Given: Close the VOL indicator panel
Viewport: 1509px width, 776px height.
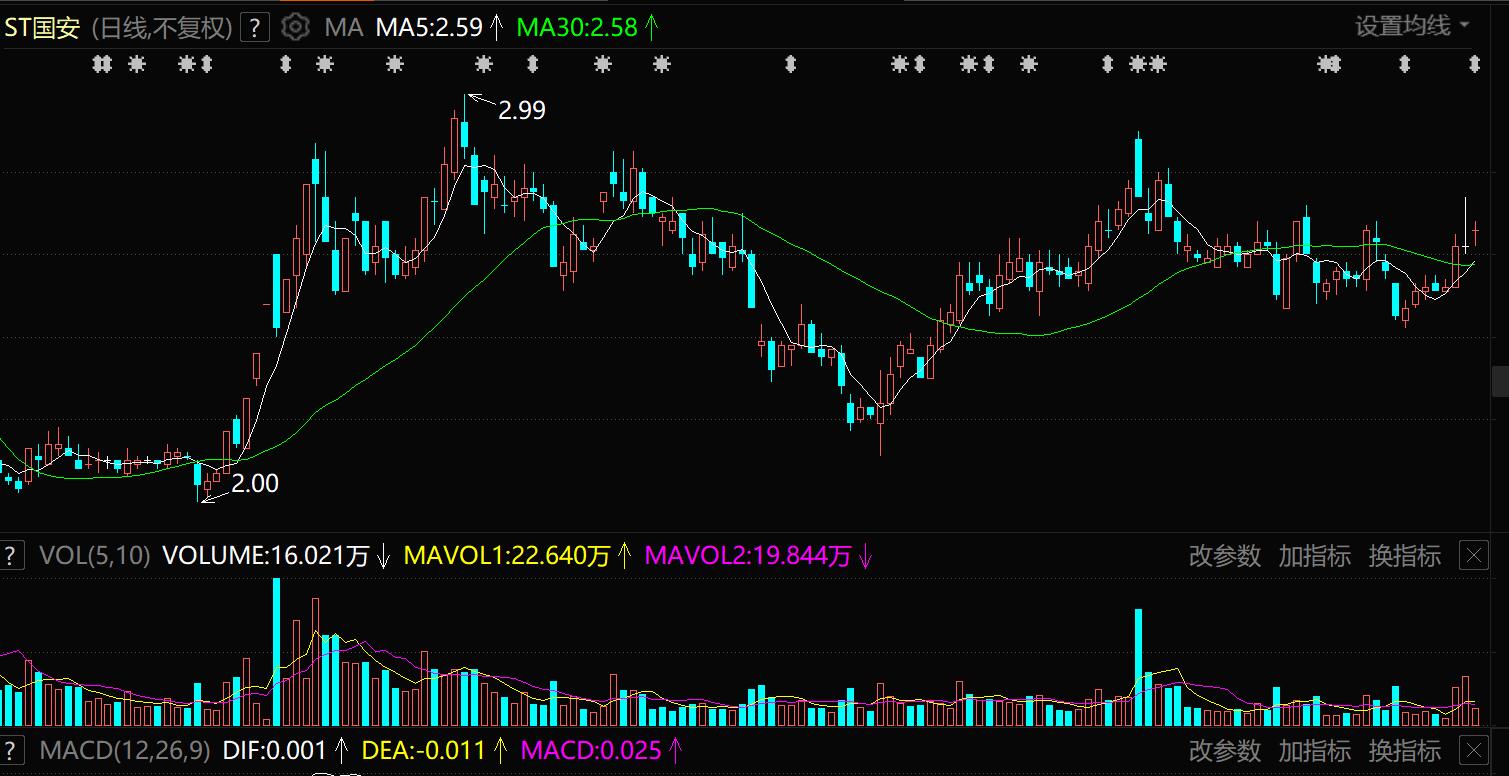Looking at the screenshot, I should (x=1474, y=556).
